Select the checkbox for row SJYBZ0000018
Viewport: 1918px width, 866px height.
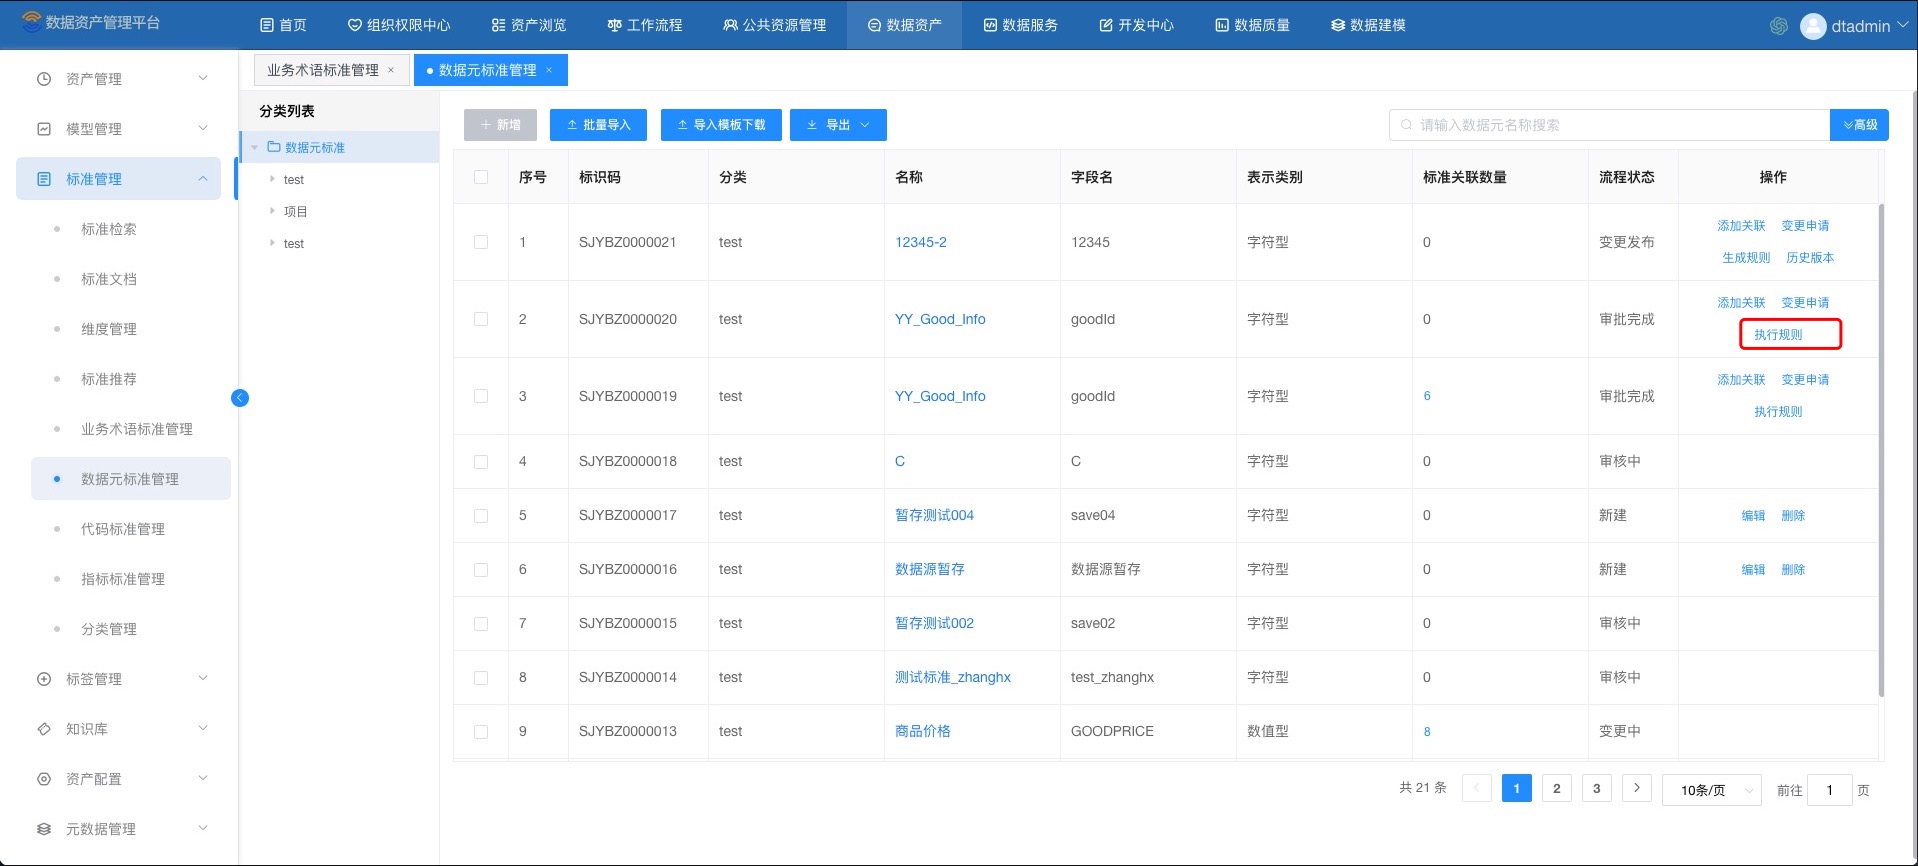pyautogui.click(x=481, y=462)
